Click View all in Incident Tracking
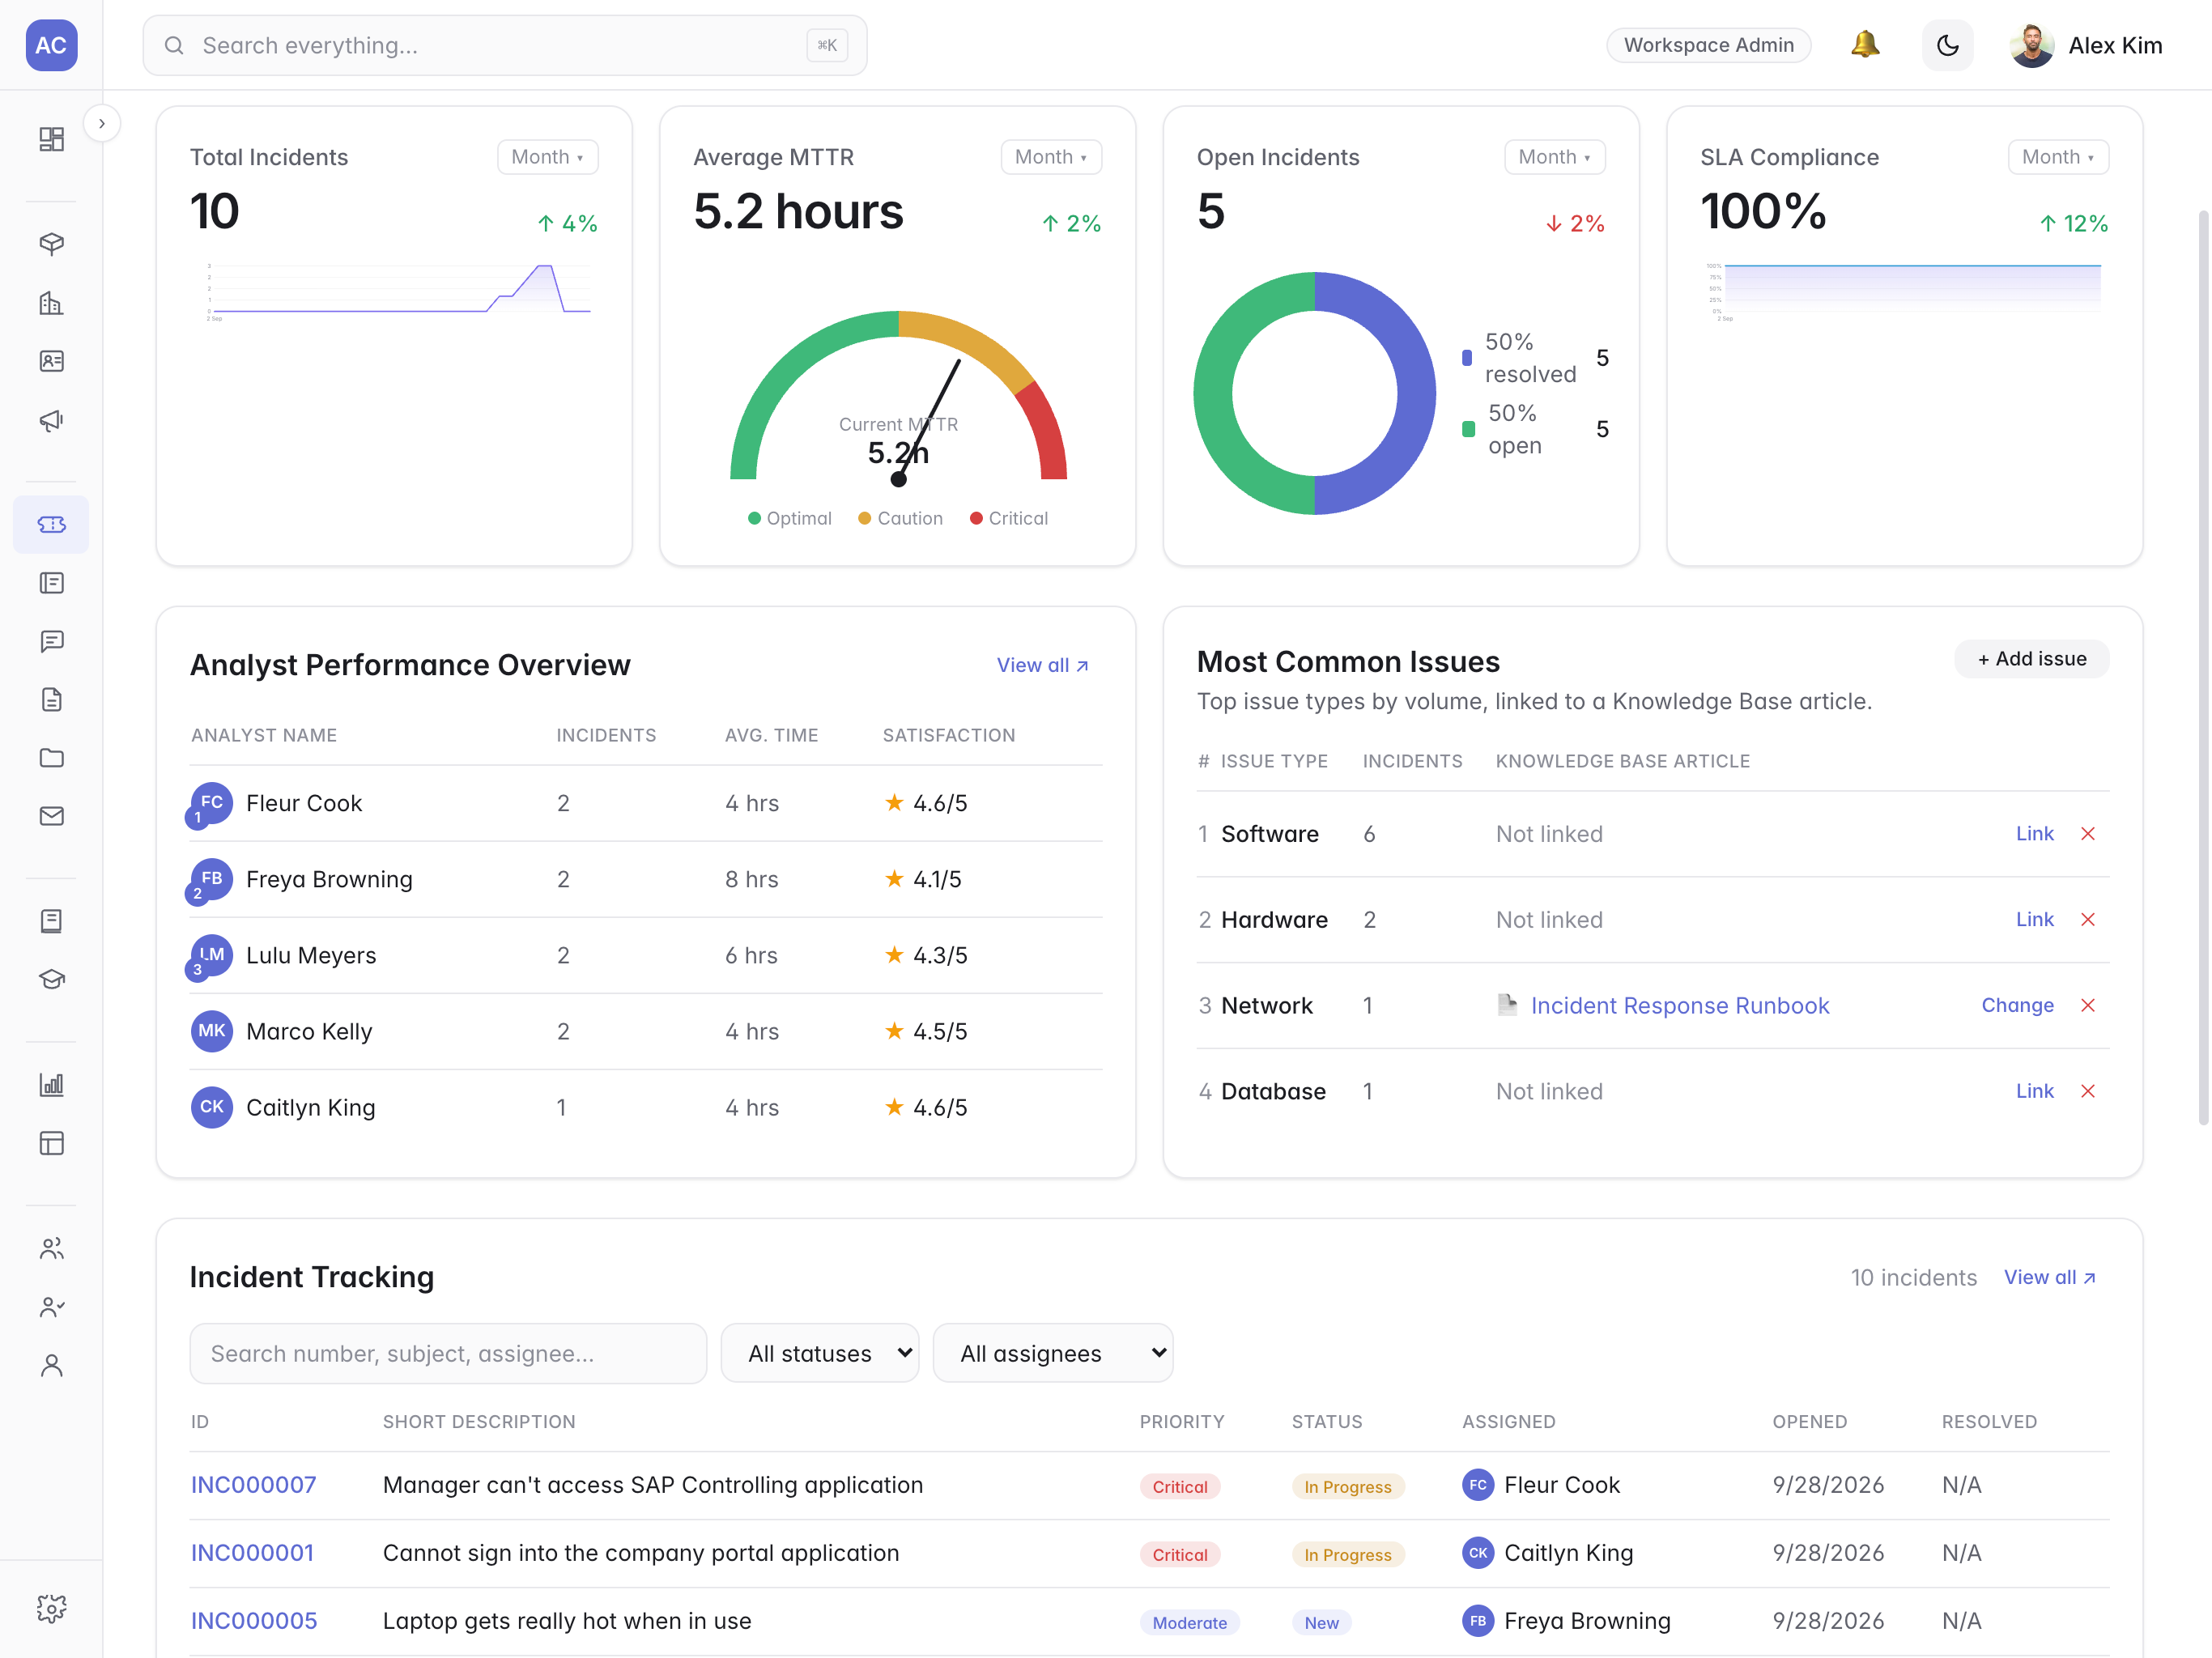This screenshot has width=2212, height=1658. (x=2050, y=1277)
